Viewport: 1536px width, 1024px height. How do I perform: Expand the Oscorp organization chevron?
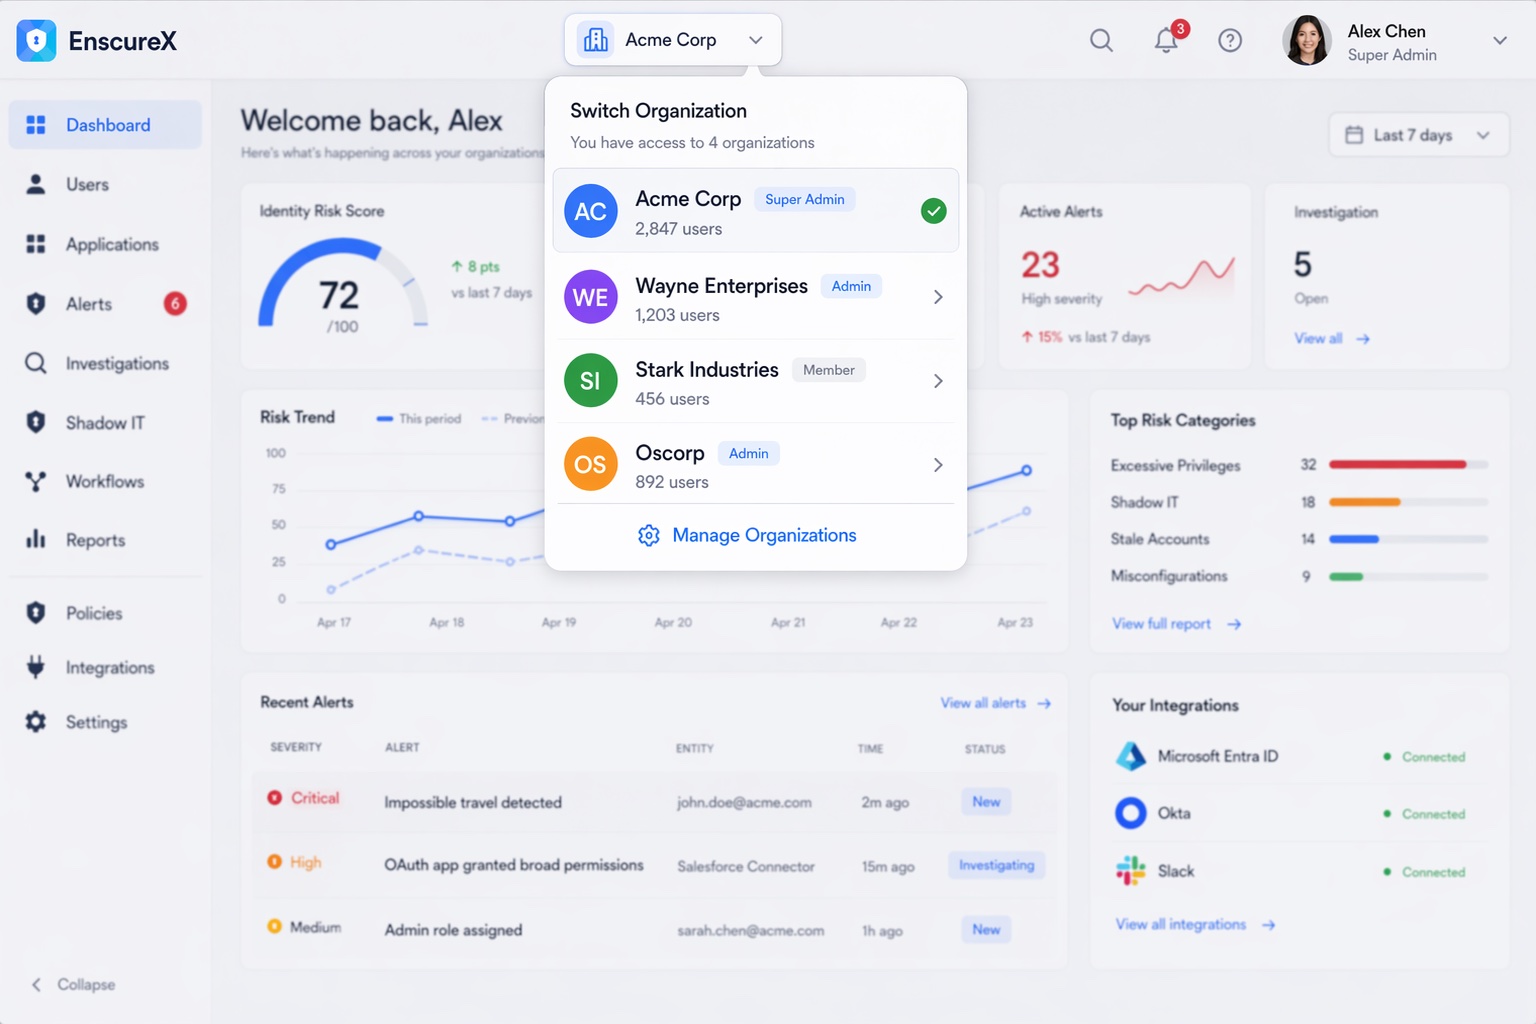[x=937, y=464]
